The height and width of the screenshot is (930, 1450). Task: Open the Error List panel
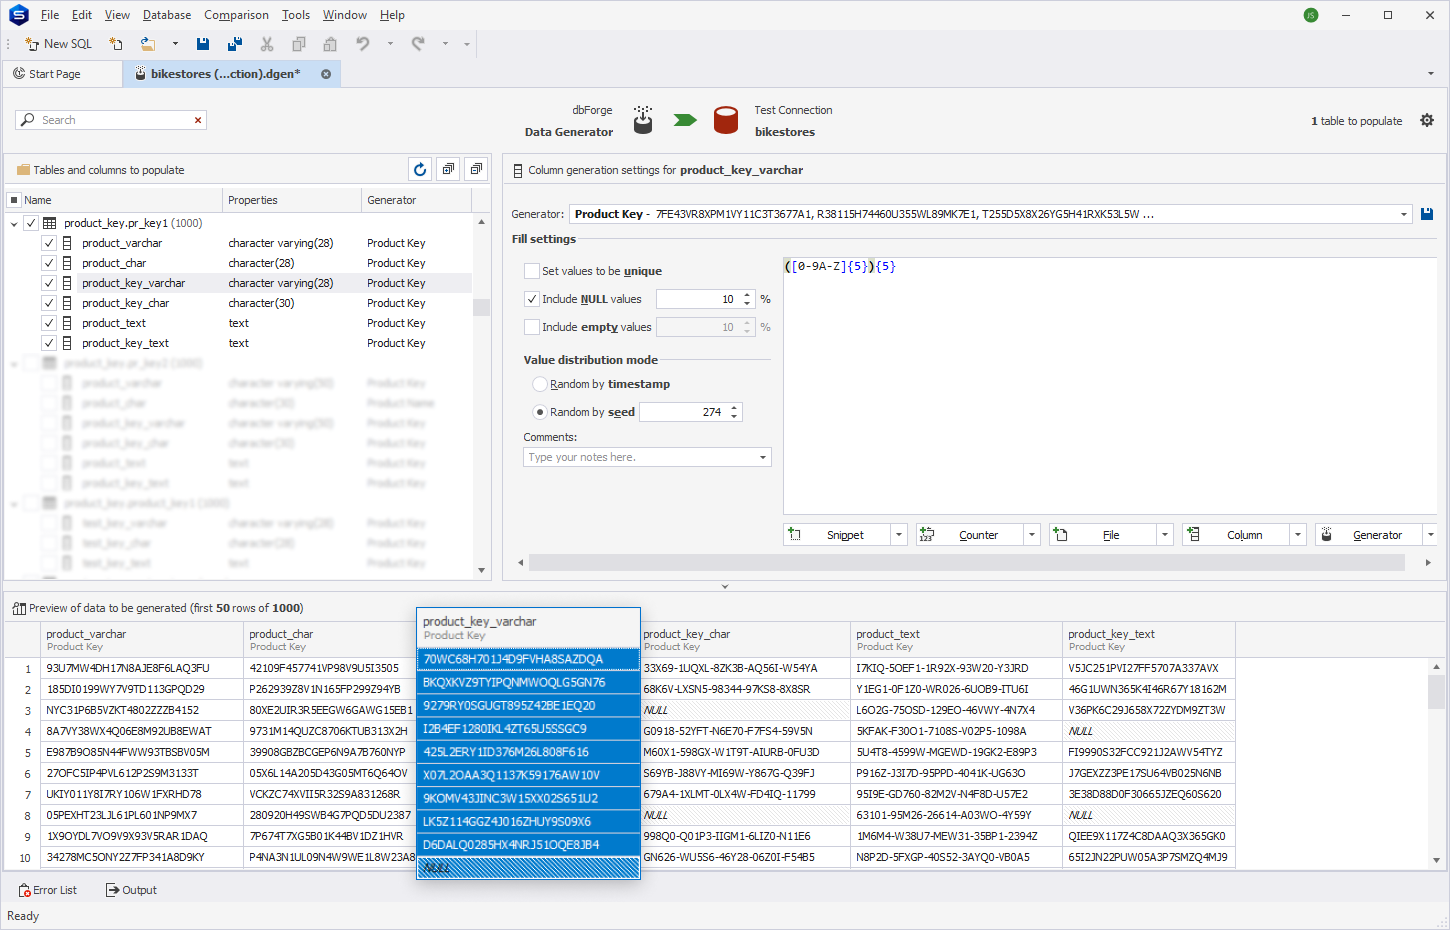[x=47, y=890]
